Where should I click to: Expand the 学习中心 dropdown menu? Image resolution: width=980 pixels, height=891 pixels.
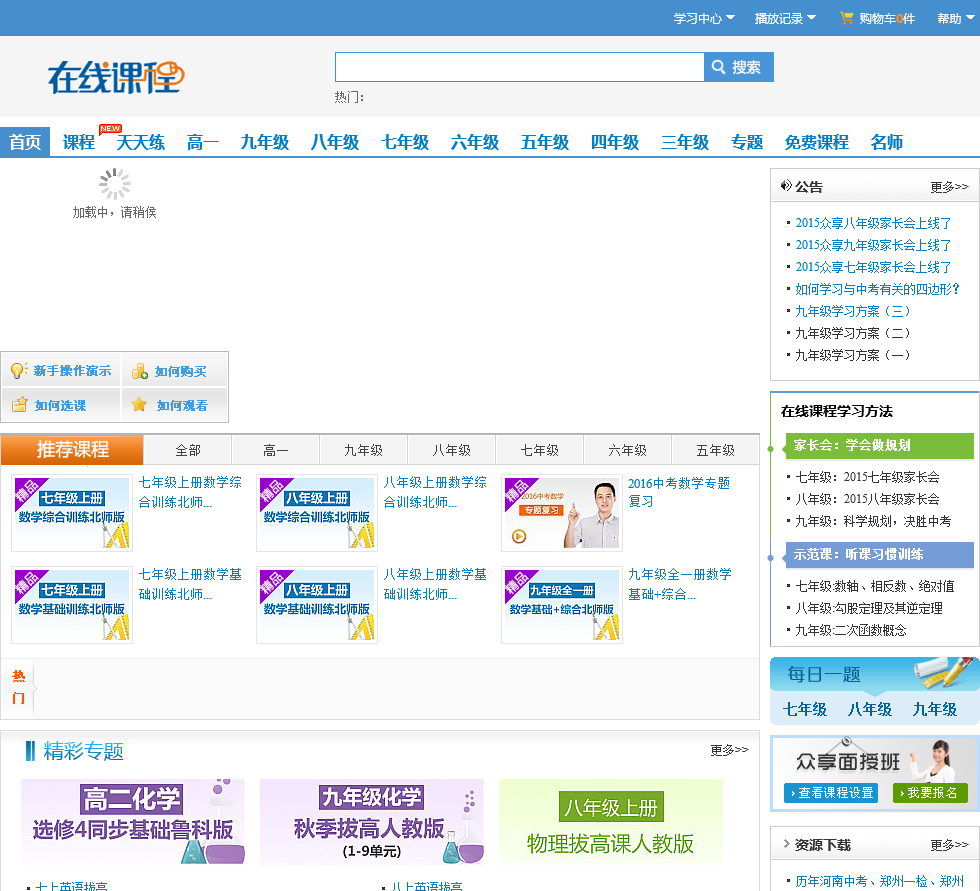704,18
